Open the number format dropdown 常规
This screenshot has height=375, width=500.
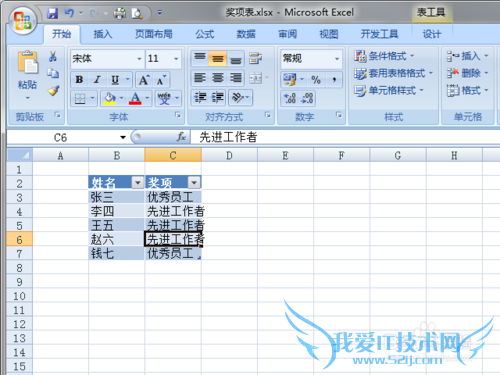click(x=337, y=59)
